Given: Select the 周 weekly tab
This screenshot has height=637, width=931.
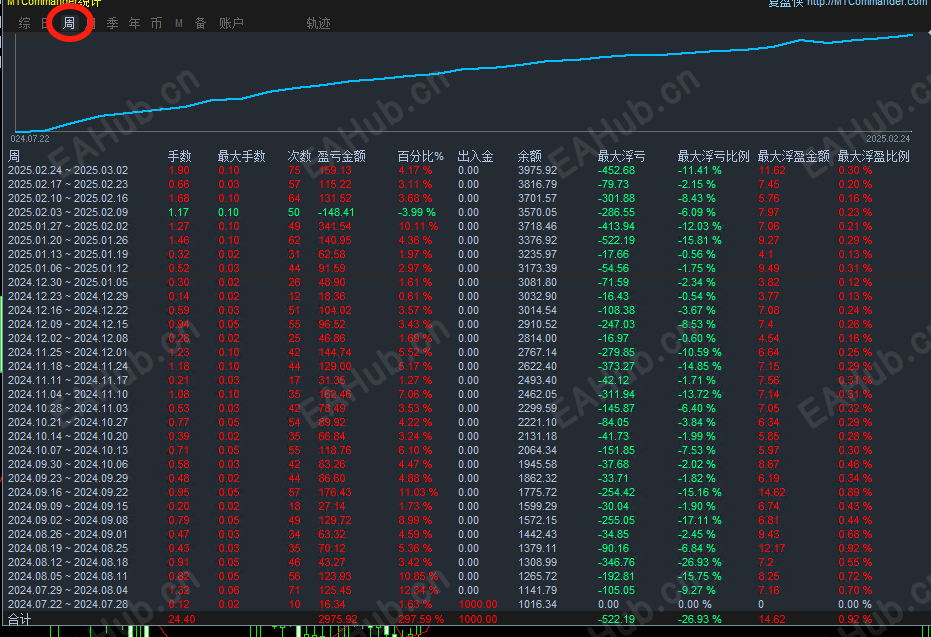Looking at the screenshot, I should coord(69,23).
